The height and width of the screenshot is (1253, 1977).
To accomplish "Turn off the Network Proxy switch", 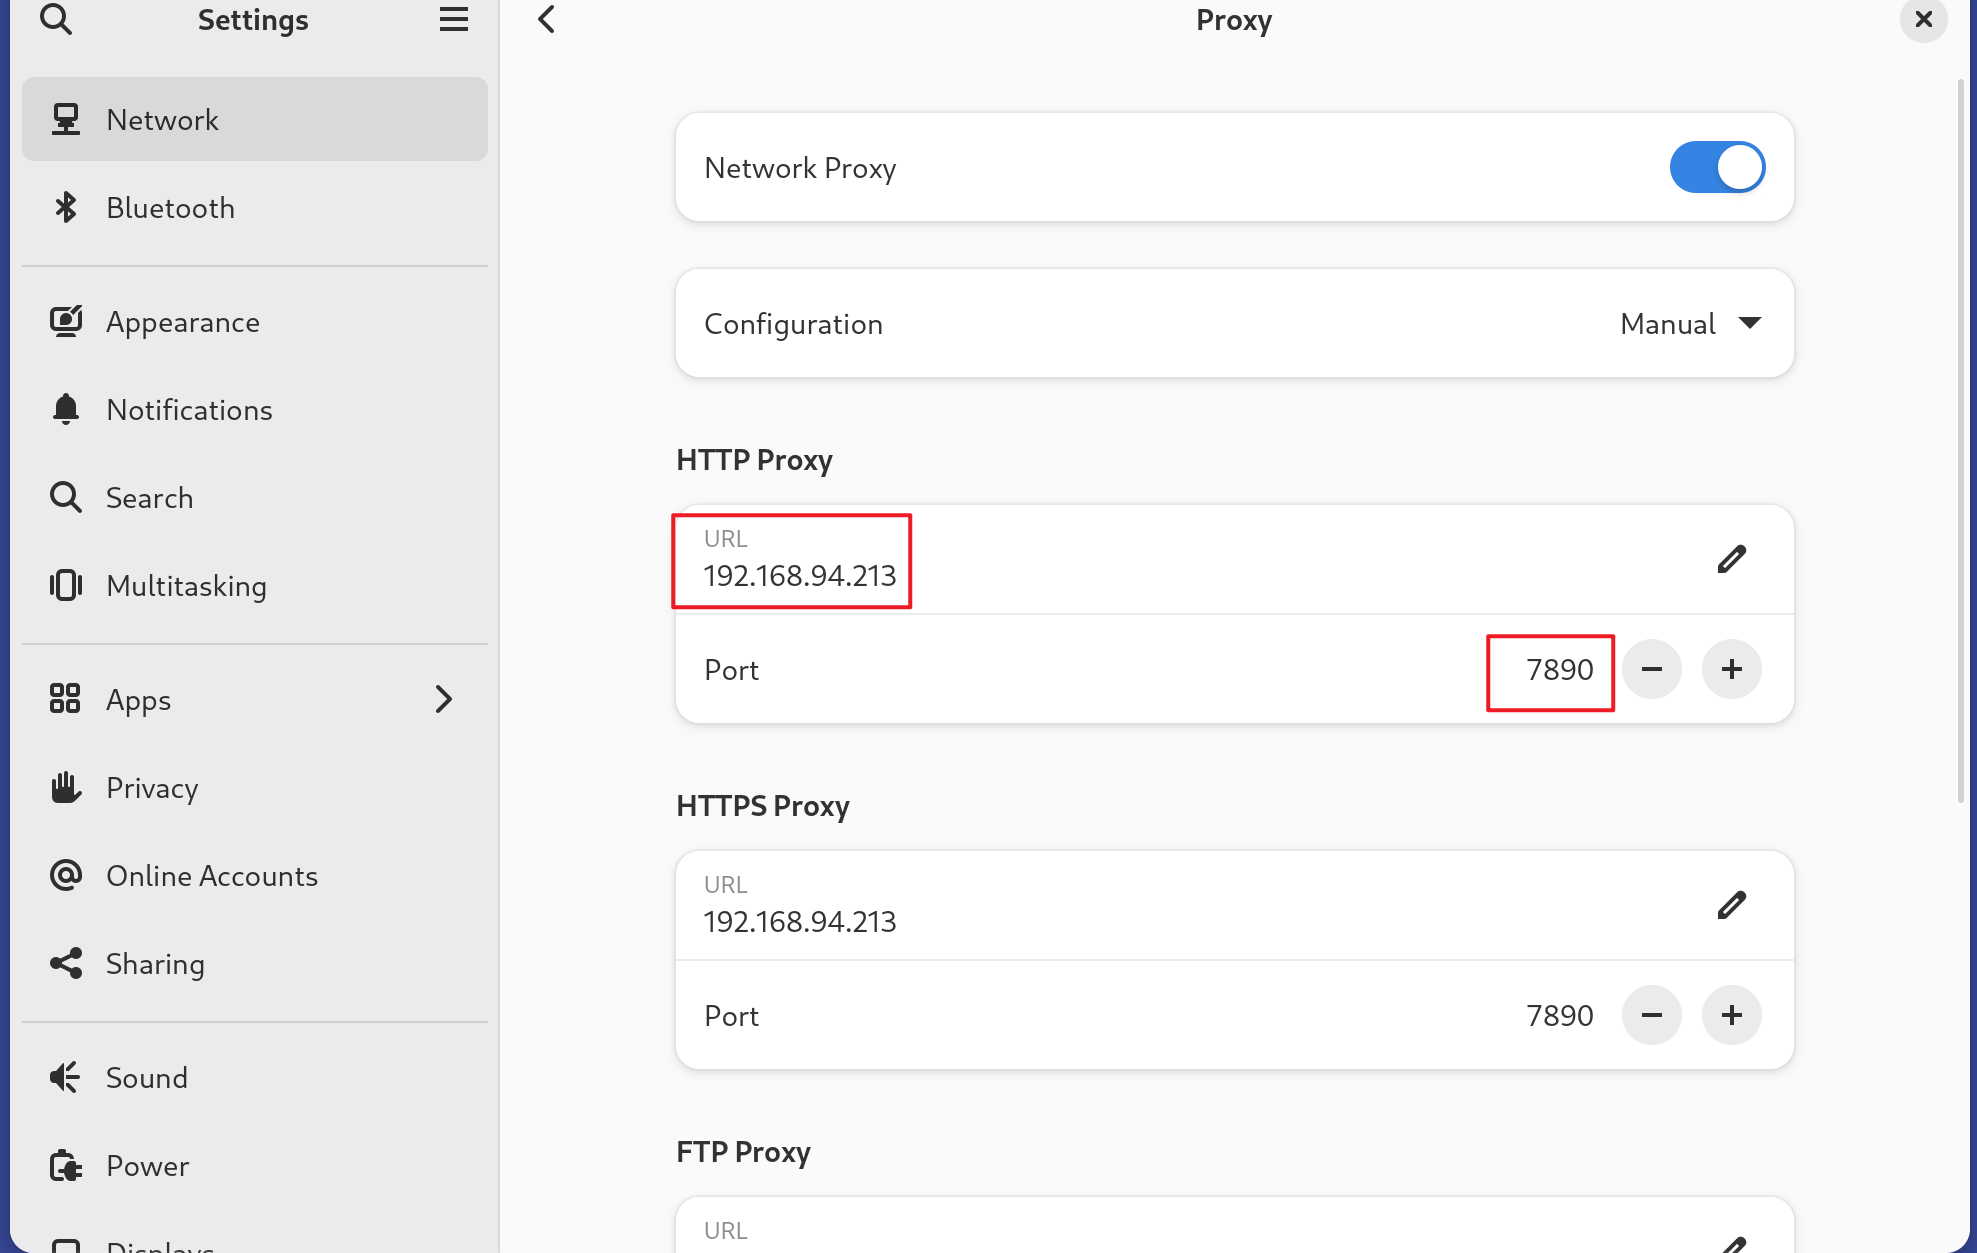I will pyautogui.click(x=1717, y=167).
